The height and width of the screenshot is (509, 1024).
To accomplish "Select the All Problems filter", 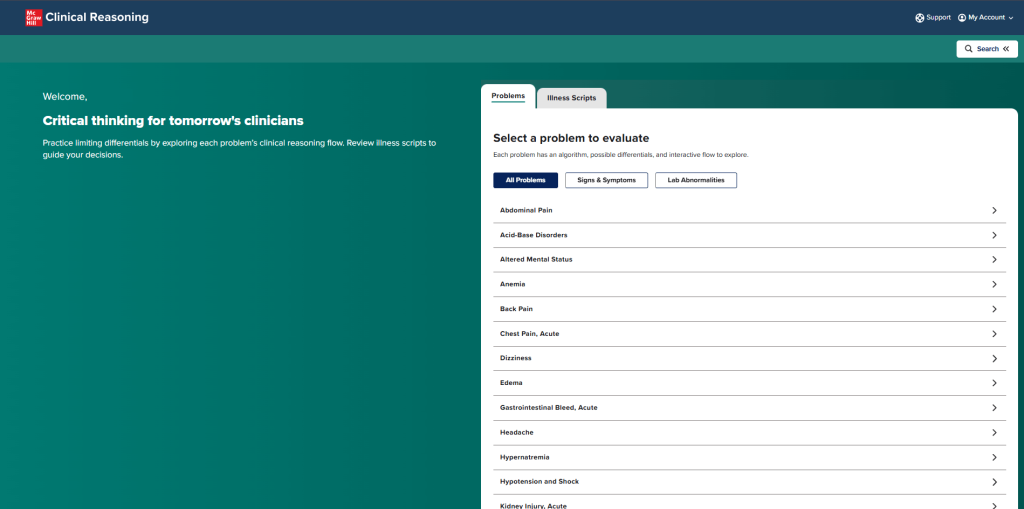I will [525, 180].
